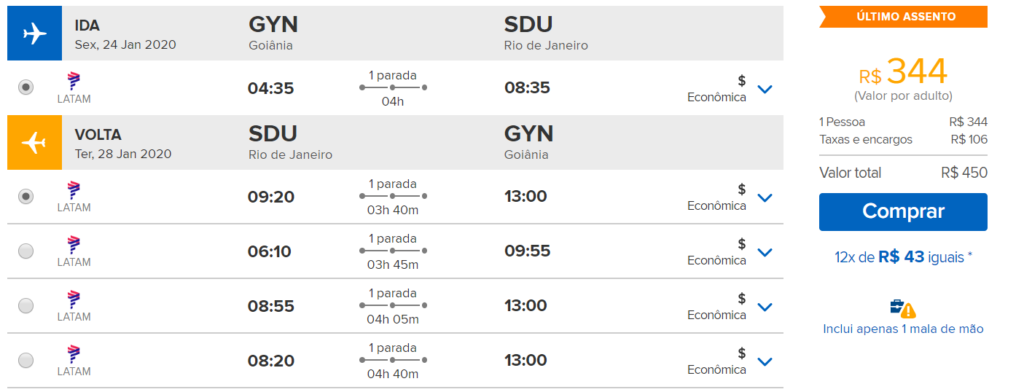Choose the 08:20 return flight option
1024x392 pixels.
point(25,361)
